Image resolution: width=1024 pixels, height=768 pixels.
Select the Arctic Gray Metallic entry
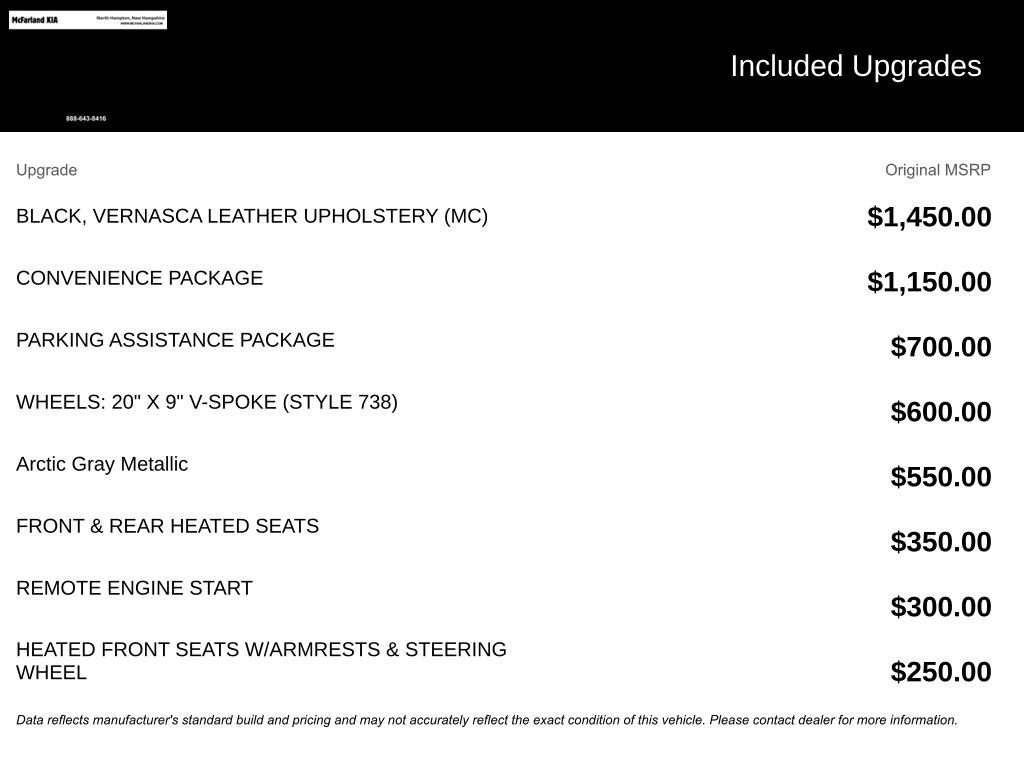tap(102, 464)
